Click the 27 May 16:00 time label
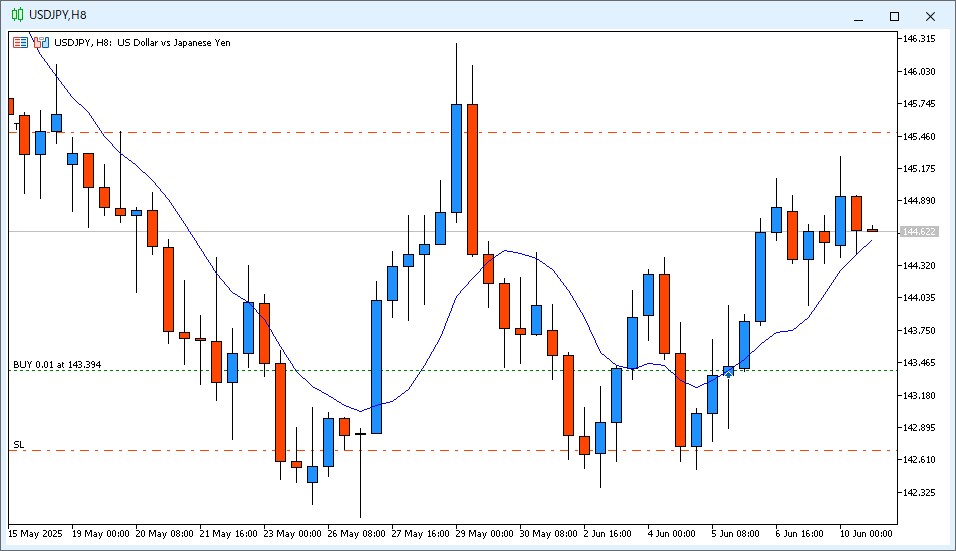 coord(421,534)
